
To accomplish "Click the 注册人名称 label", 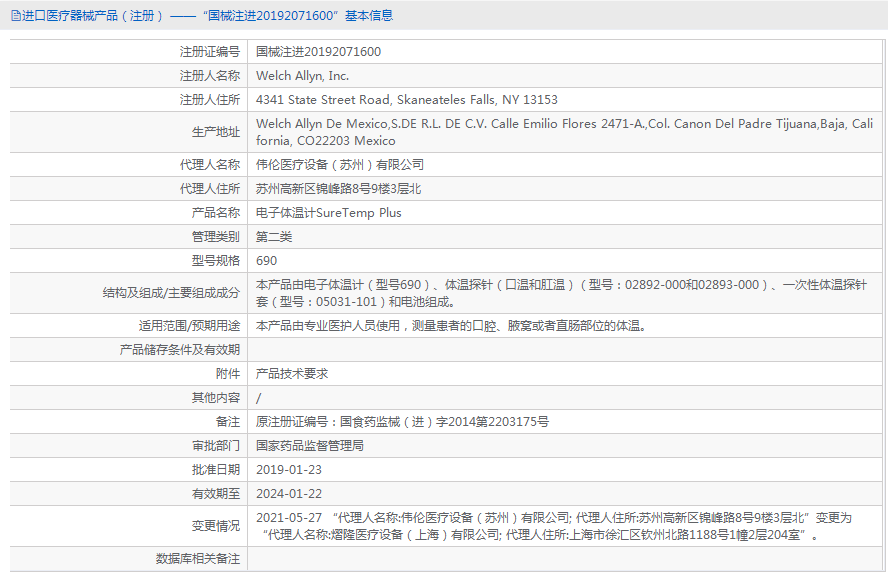I will [x=210, y=76].
